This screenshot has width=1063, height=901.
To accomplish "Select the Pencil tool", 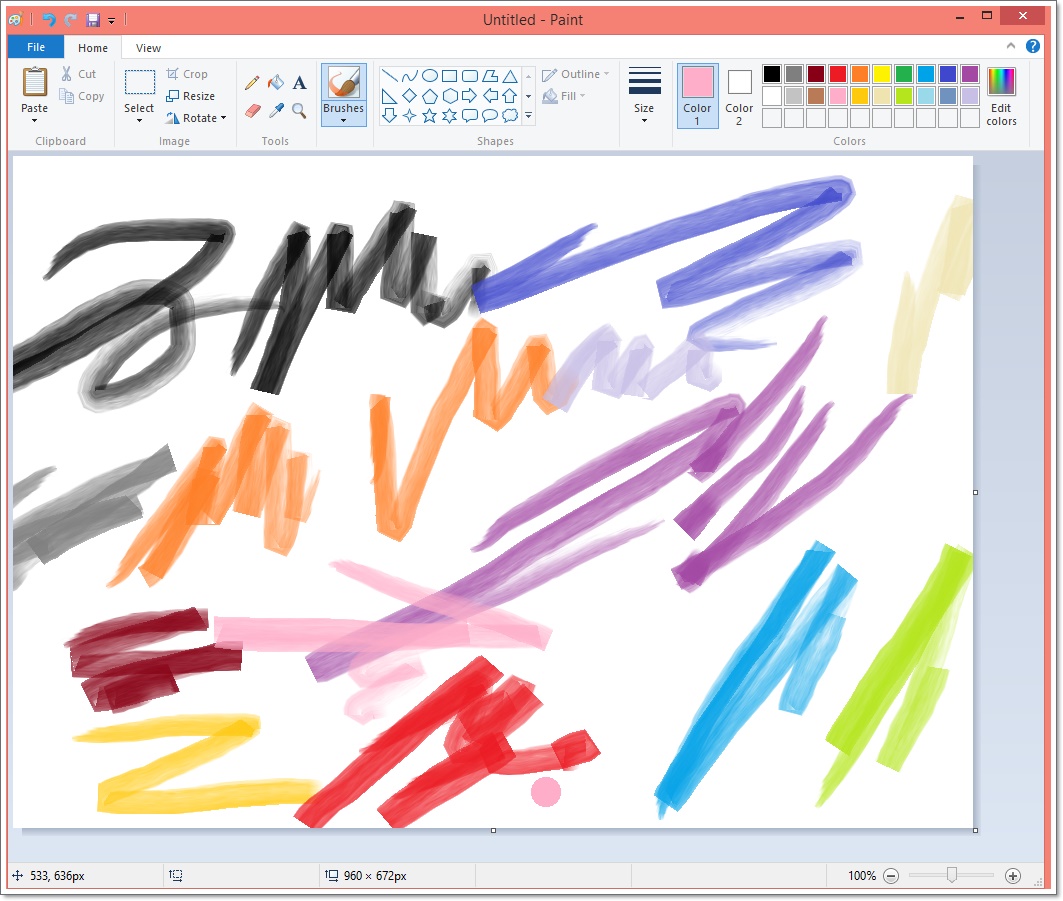I will click(x=252, y=82).
